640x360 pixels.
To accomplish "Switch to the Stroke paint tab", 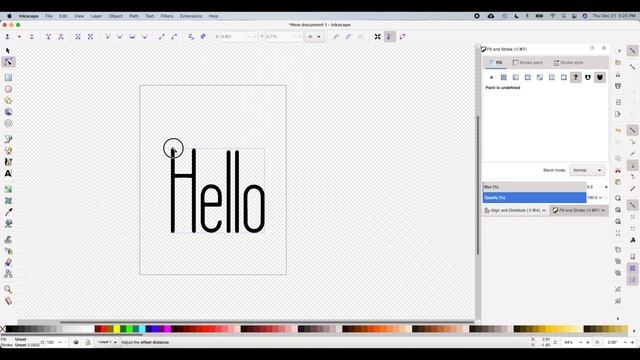I will point(528,62).
